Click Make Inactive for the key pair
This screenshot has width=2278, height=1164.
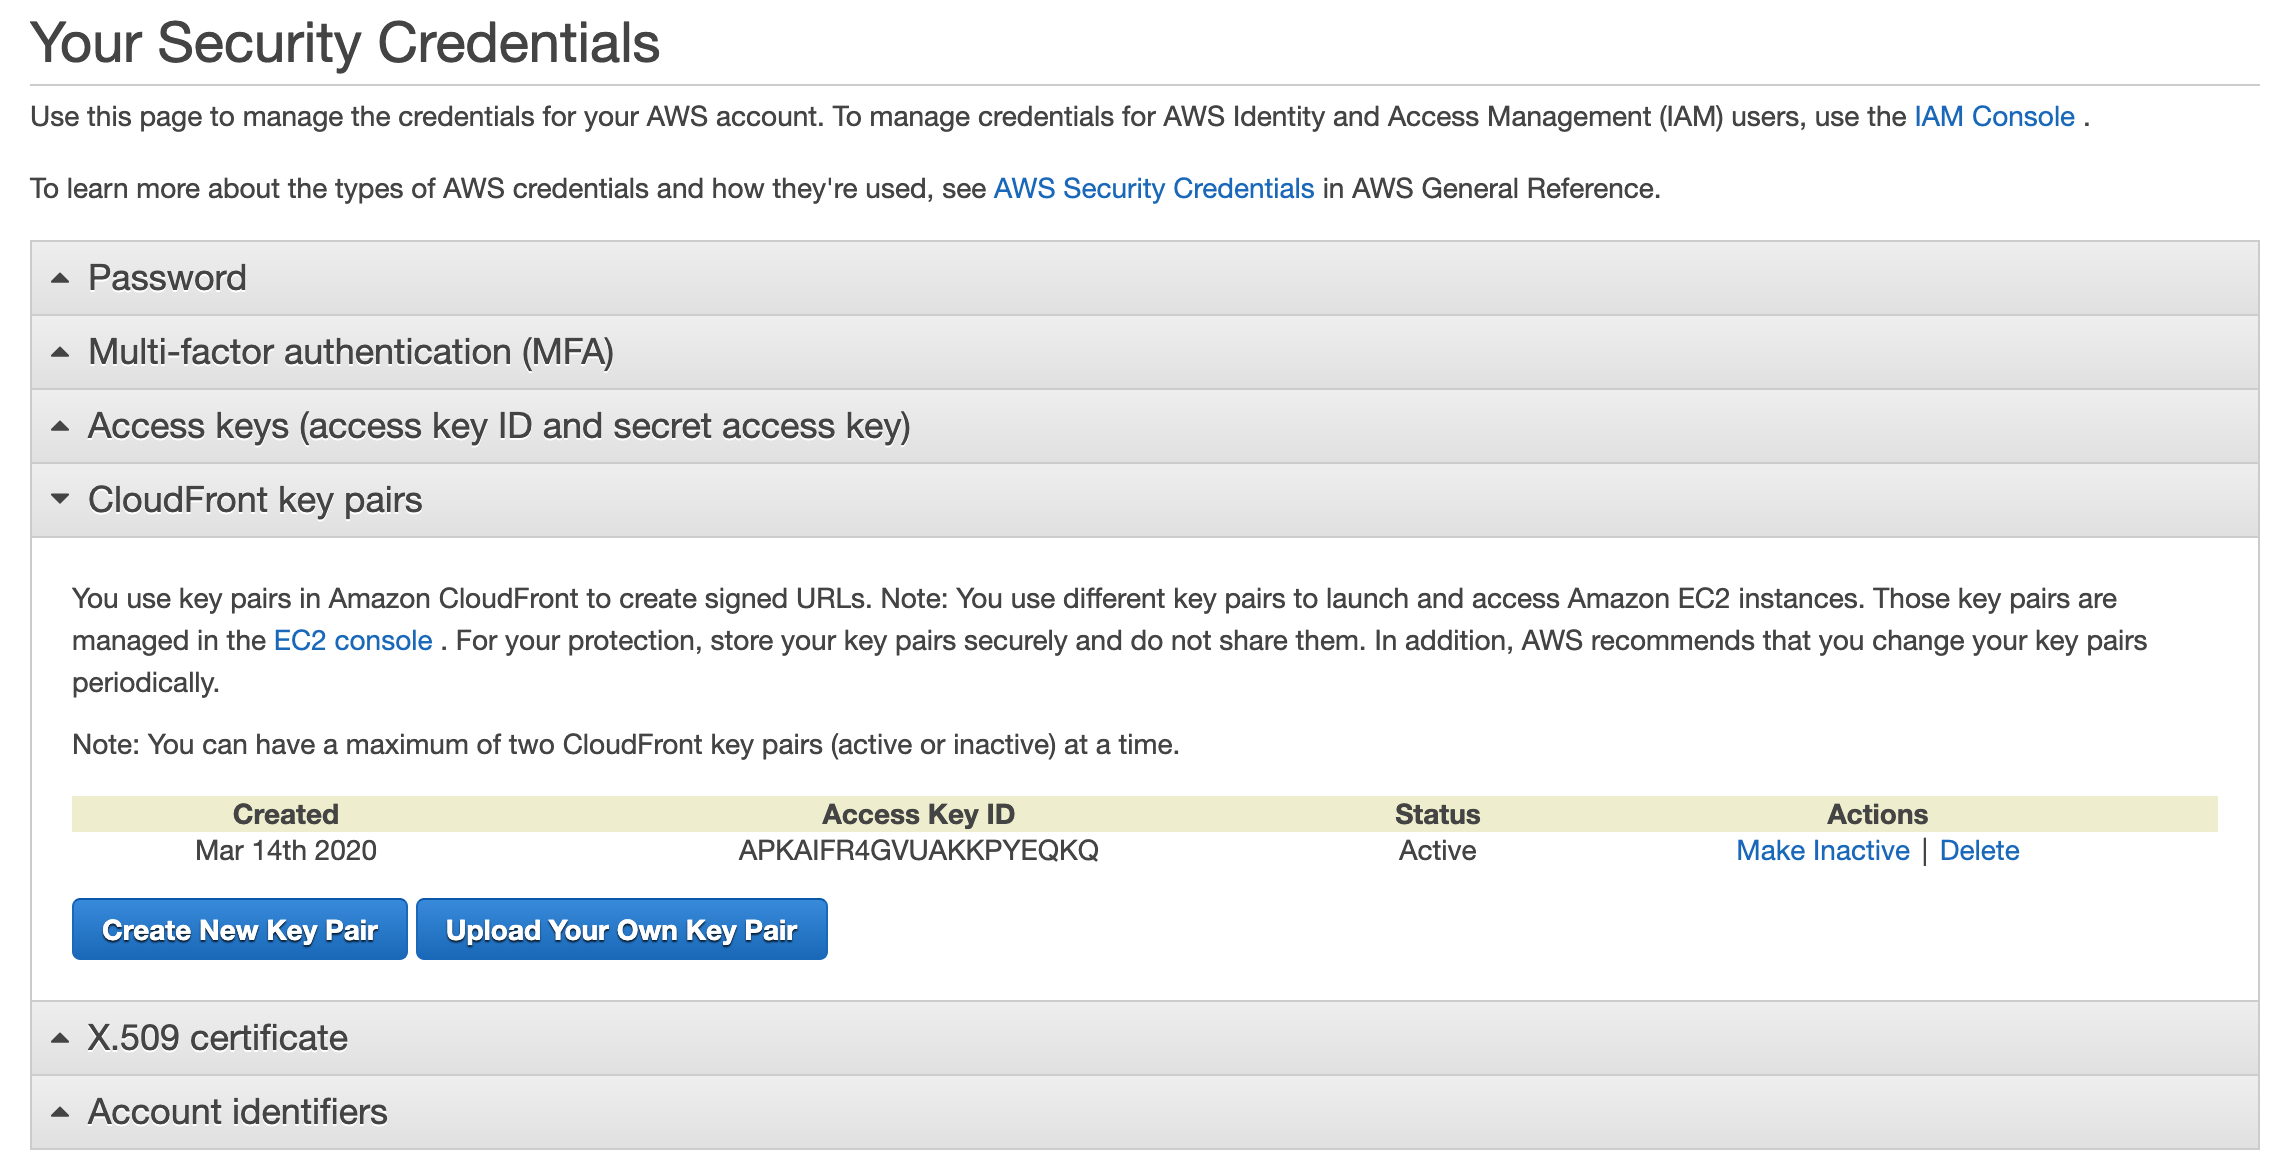pos(1822,851)
